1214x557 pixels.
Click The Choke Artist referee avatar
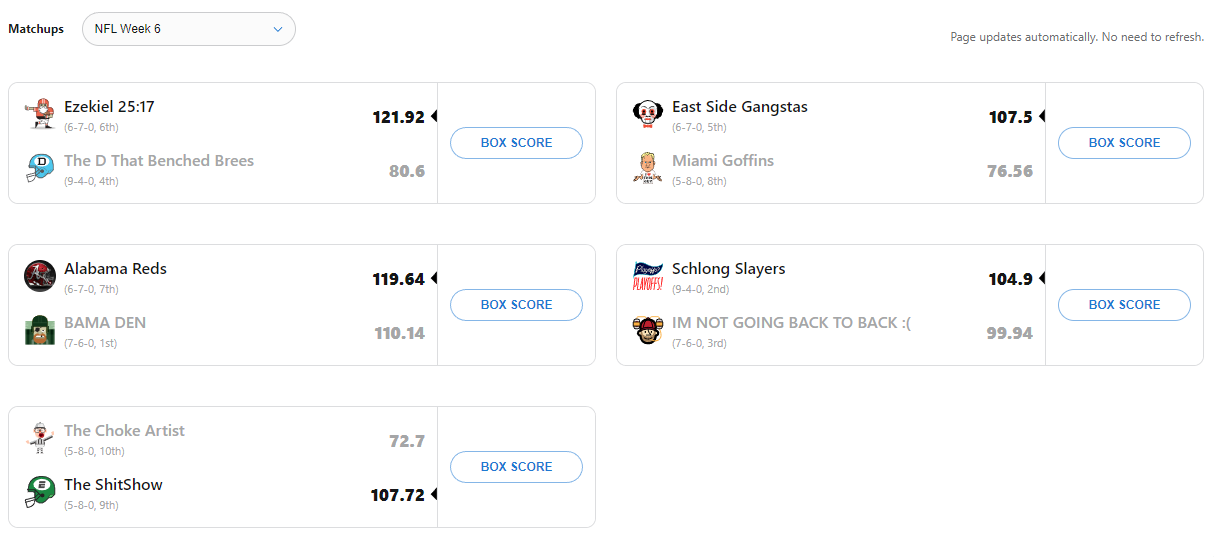click(x=40, y=438)
